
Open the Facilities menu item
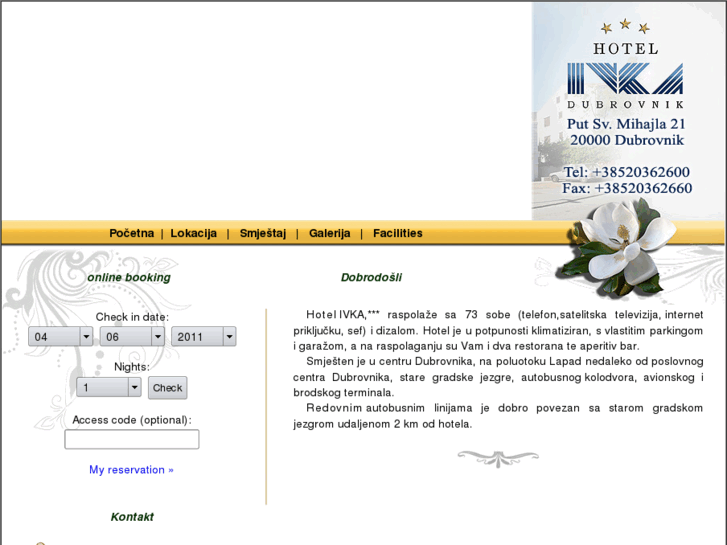tap(397, 233)
